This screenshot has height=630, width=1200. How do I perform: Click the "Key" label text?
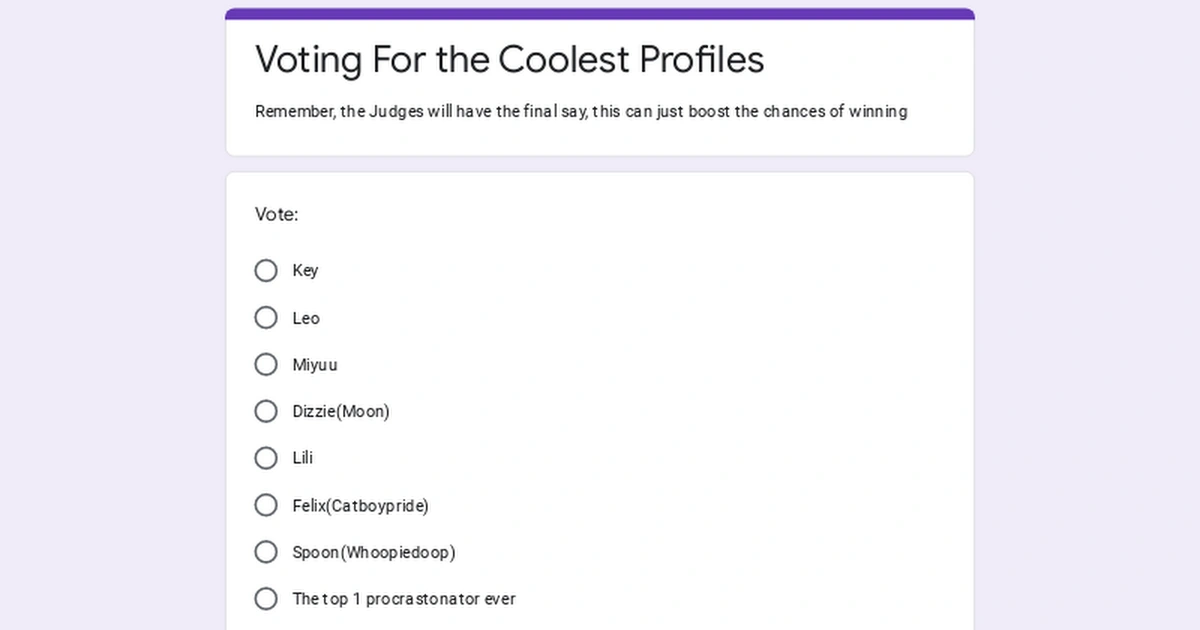pos(306,270)
